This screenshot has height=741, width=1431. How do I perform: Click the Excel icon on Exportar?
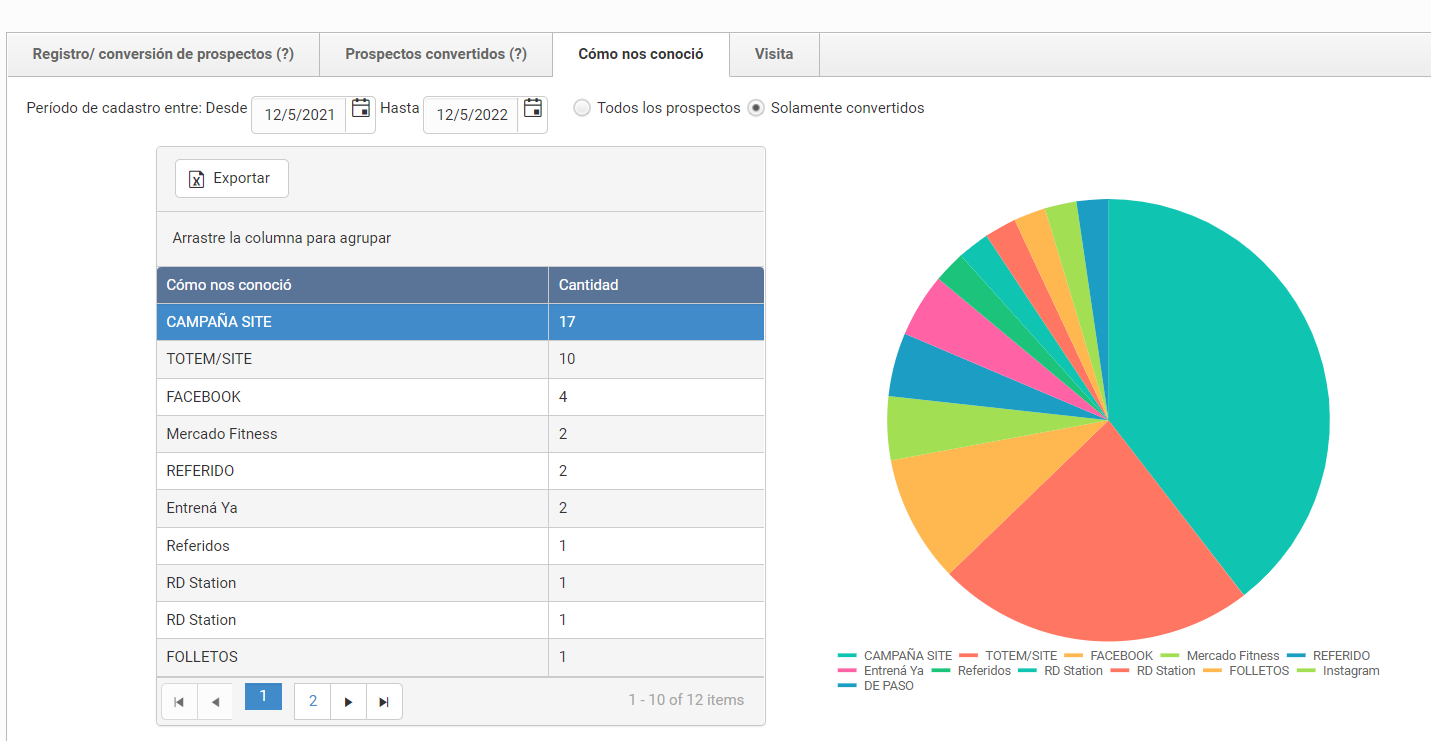(x=197, y=179)
